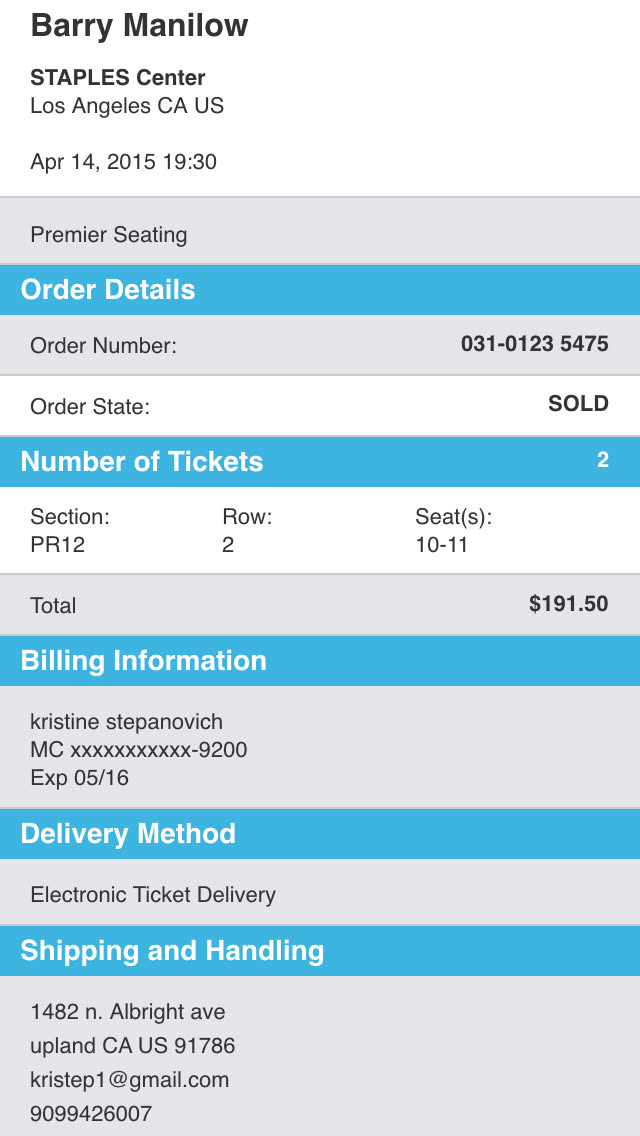Tap the phone number 9099426007
640x1136 pixels.
[x=91, y=1114]
